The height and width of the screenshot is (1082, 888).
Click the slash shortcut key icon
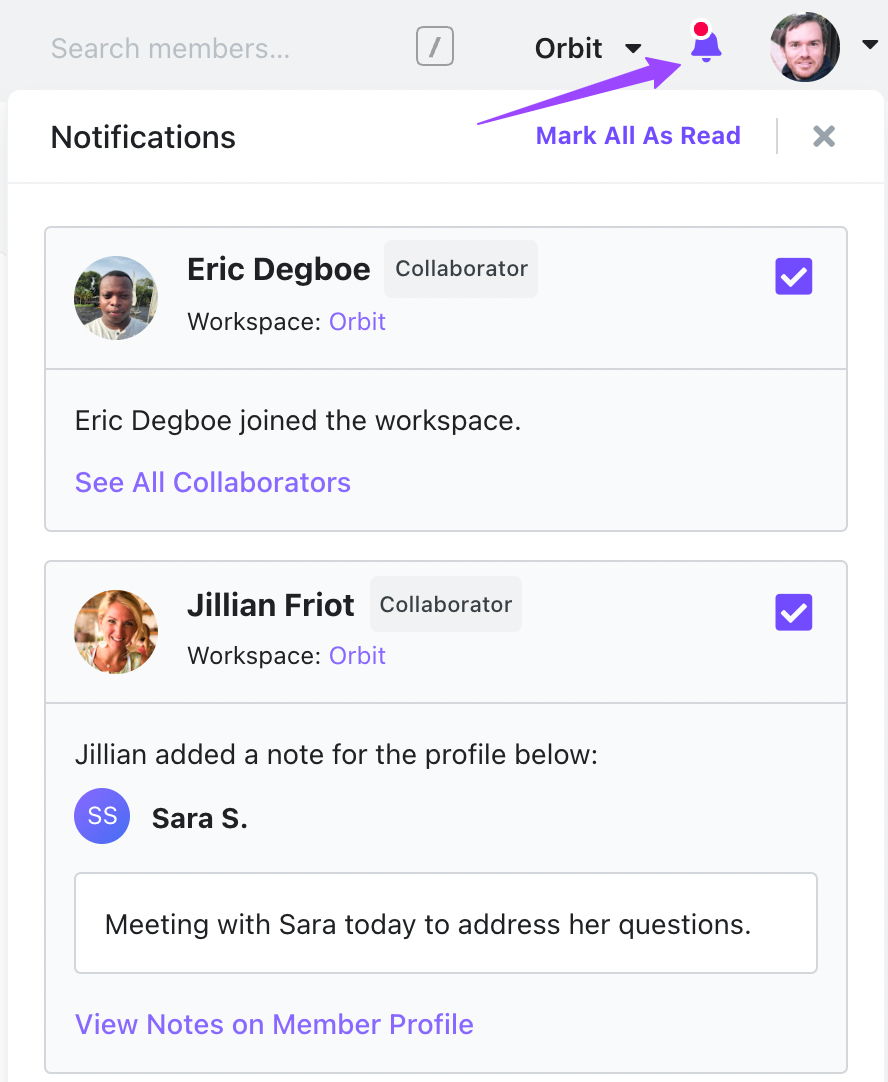coord(435,46)
